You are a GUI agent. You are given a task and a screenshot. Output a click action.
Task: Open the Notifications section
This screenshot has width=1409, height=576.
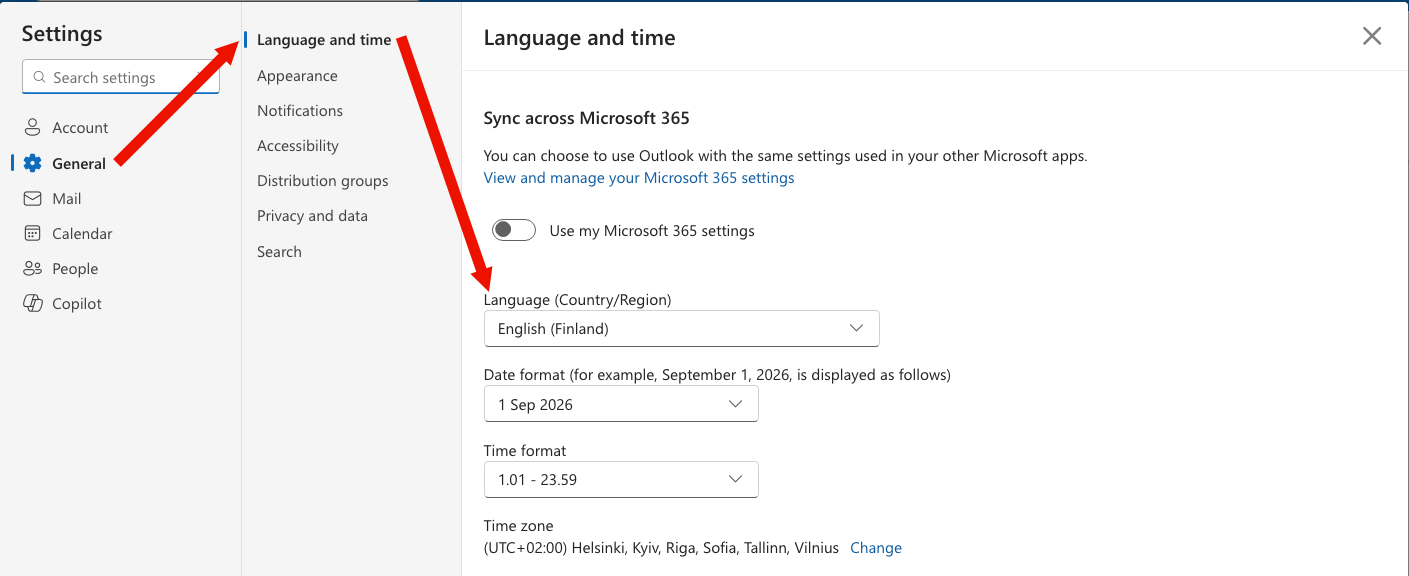point(300,111)
